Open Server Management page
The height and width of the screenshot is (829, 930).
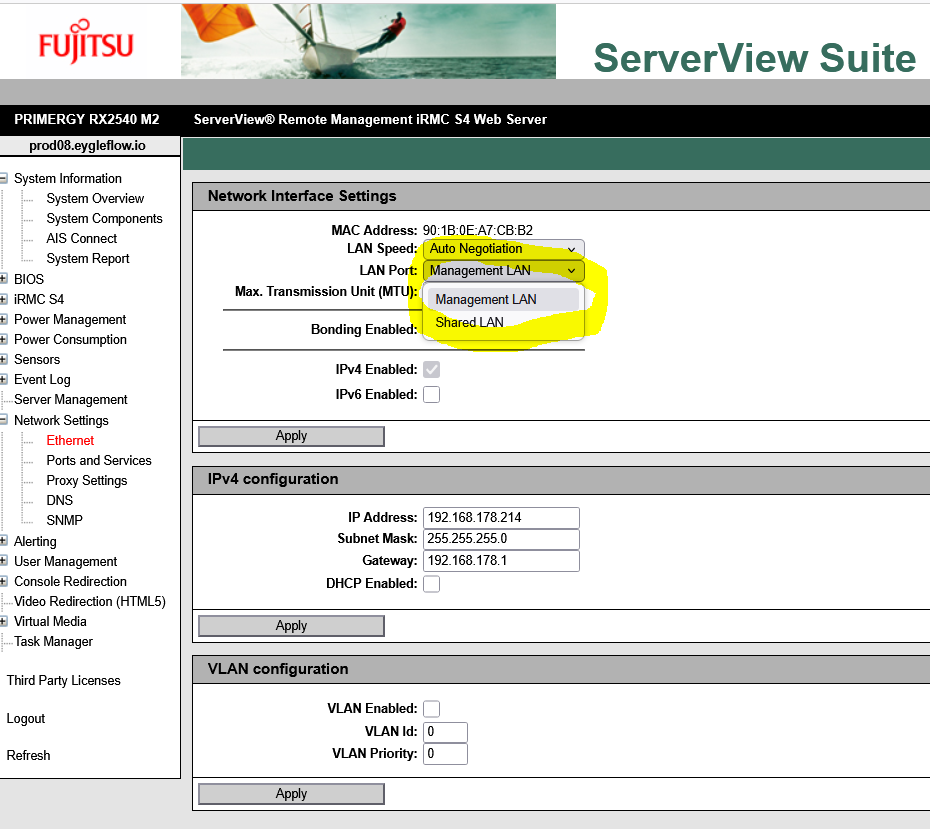pos(71,400)
